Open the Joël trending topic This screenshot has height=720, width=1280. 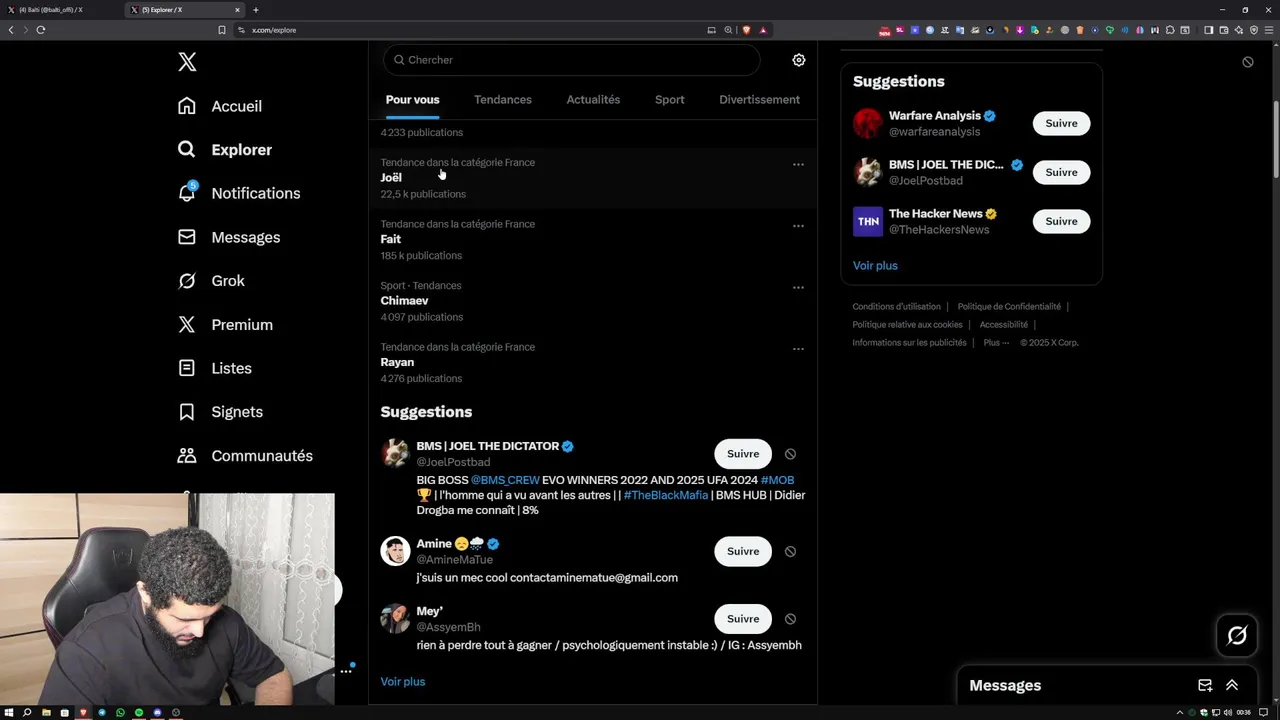592,178
